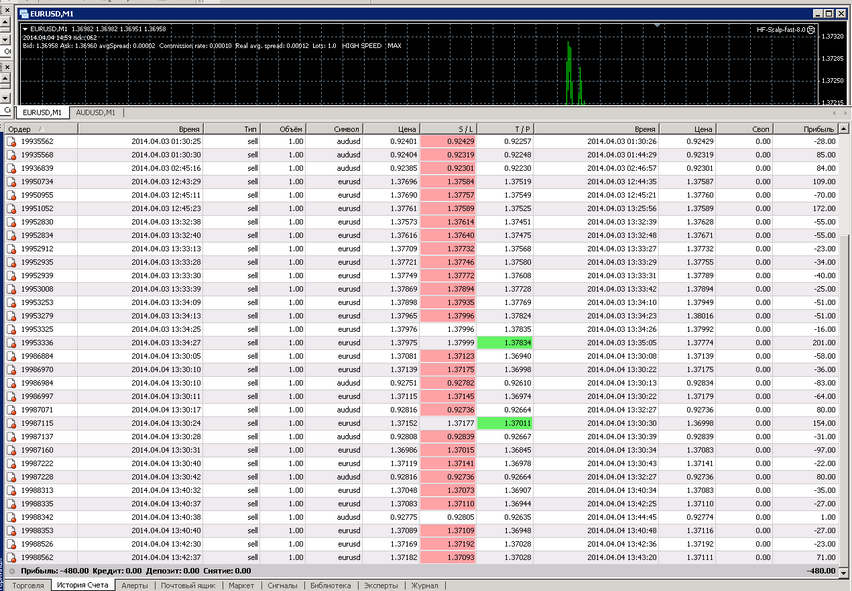Screen dimensions: 852x591
Task: Click the order icon for ticket 19986984
Action: (x=11, y=383)
